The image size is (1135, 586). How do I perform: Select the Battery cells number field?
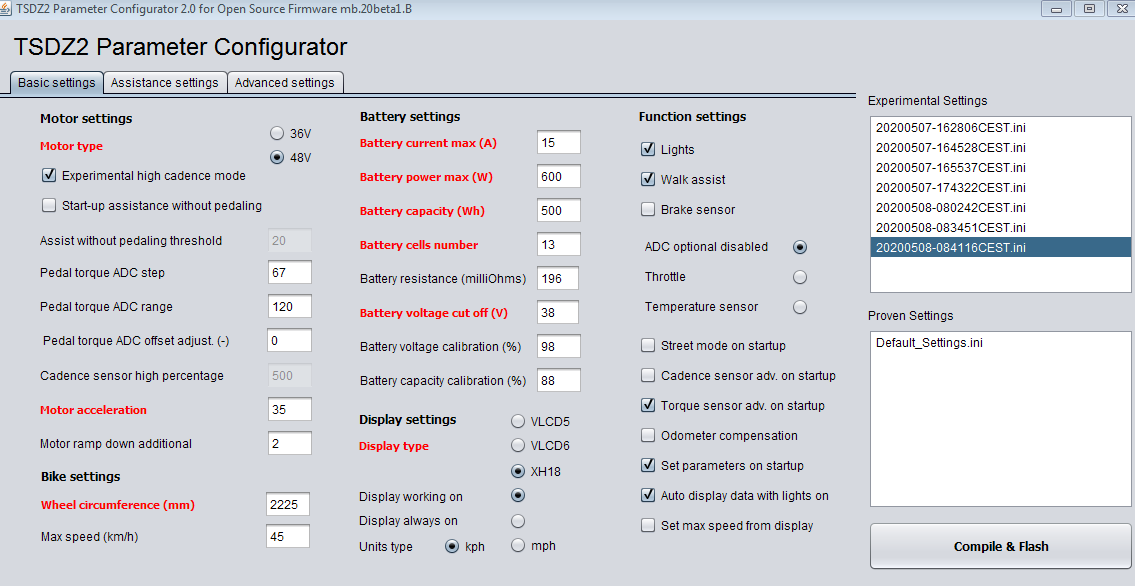coord(559,245)
